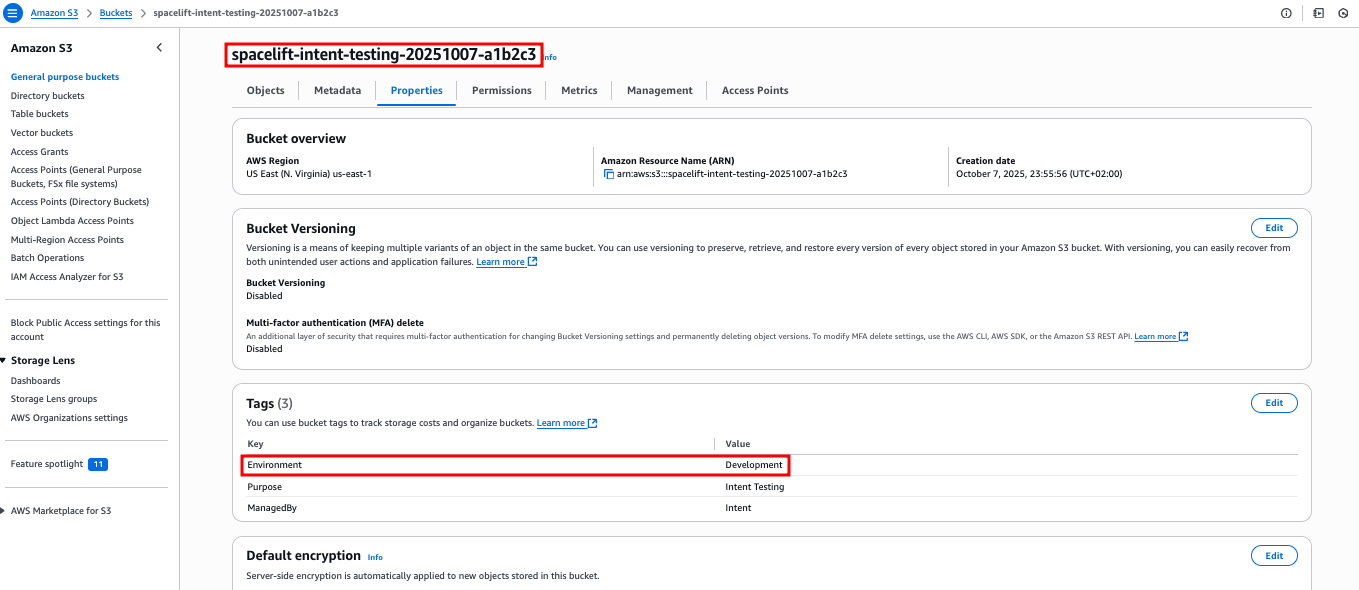Viewport: 1359px width, 590px height.
Task: Edit the Bucket Versioning settings
Action: [x=1273, y=227]
